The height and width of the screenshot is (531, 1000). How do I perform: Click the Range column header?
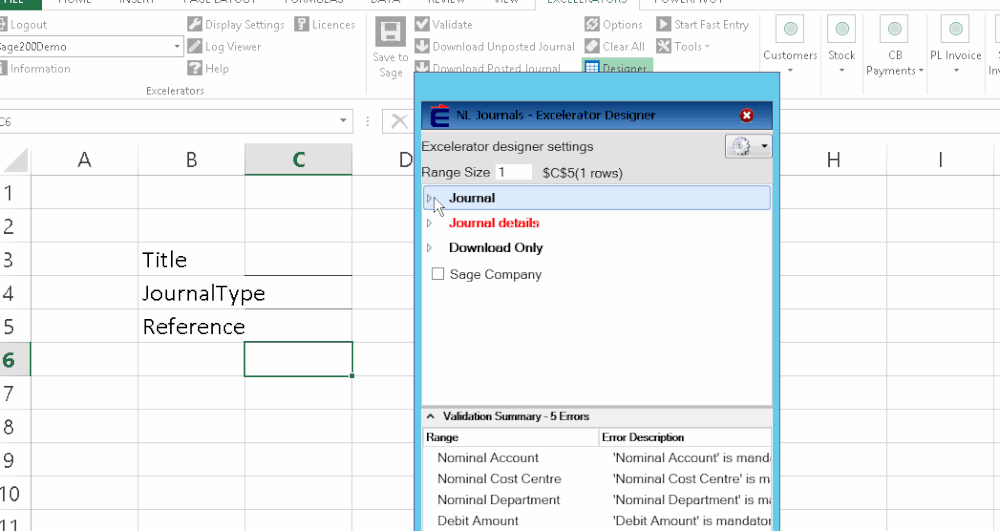pyautogui.click(x=511, y=437)
